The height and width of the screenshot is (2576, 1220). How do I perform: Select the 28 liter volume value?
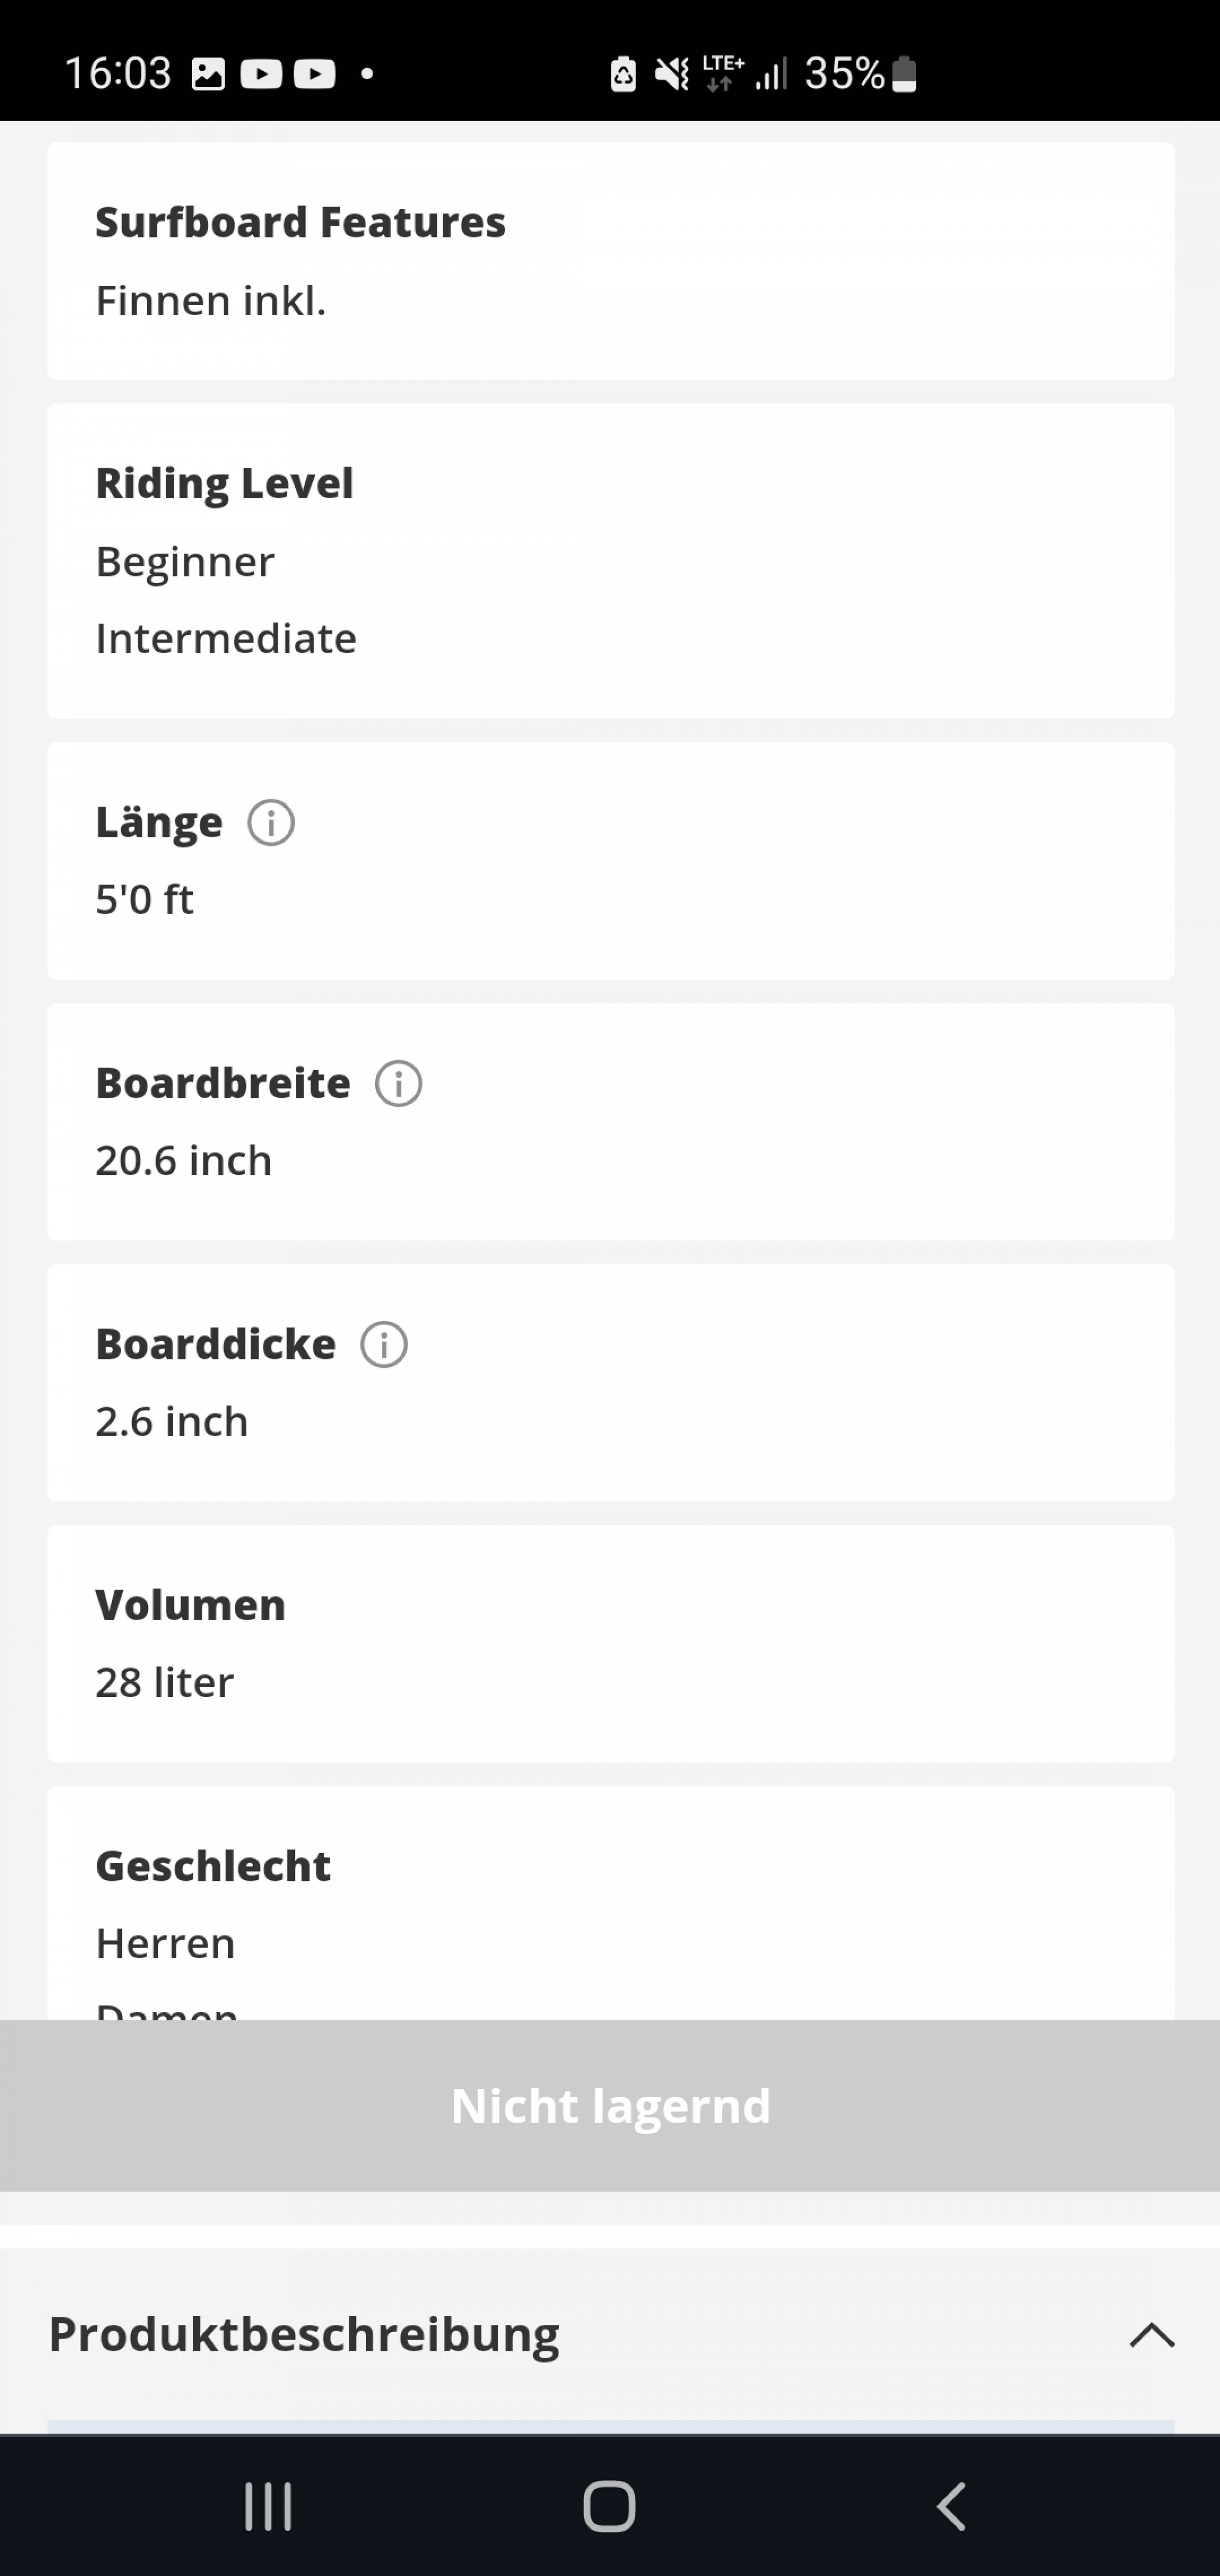click(x=164, y=1683)
